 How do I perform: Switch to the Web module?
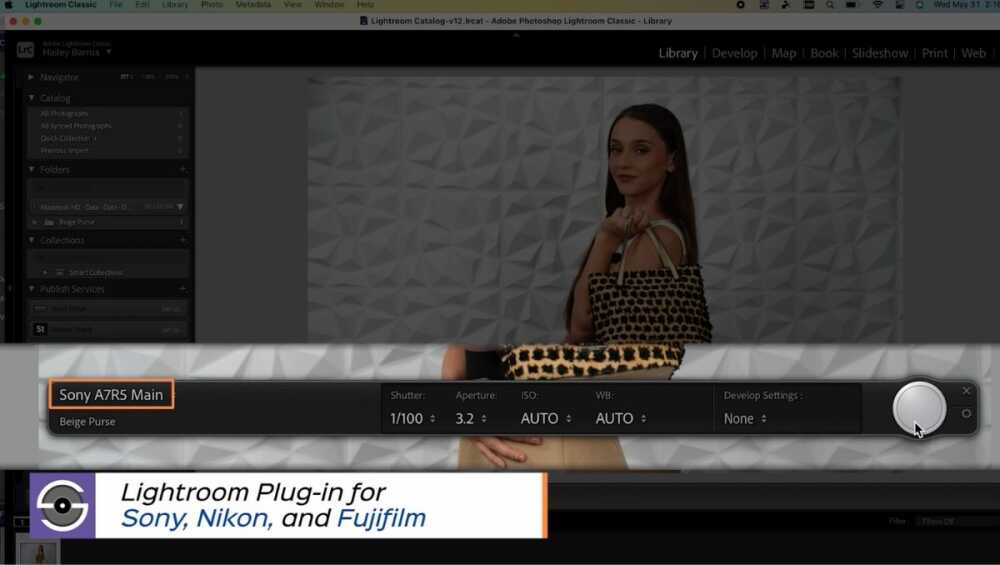pos(973,53)
